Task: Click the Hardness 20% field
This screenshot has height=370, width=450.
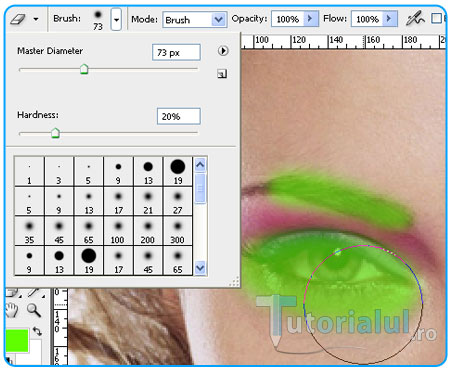Action: click(179, 116)
